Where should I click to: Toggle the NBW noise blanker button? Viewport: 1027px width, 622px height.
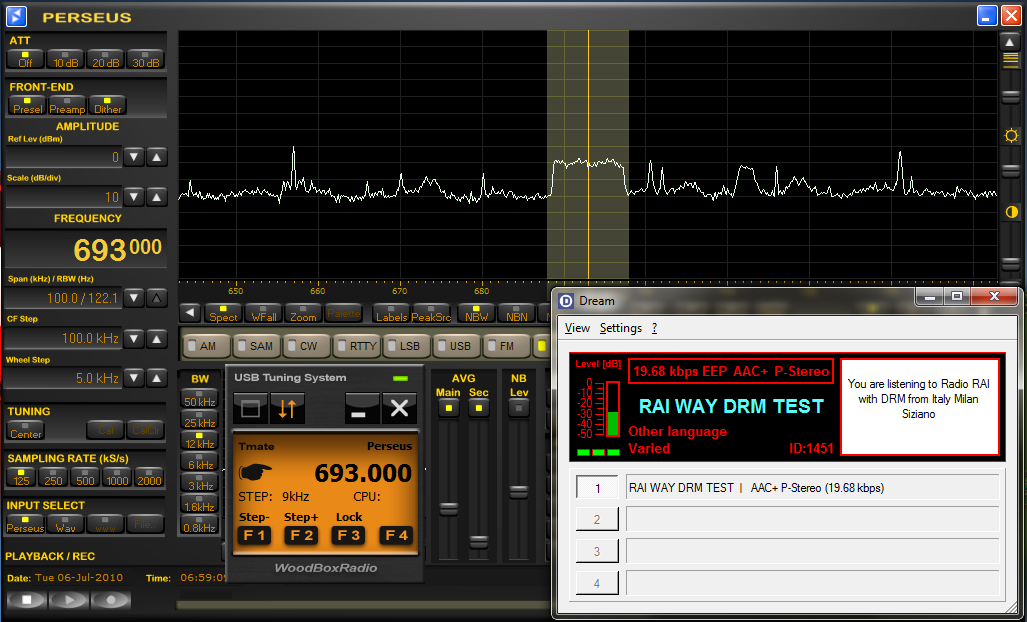tap(476, 313)
